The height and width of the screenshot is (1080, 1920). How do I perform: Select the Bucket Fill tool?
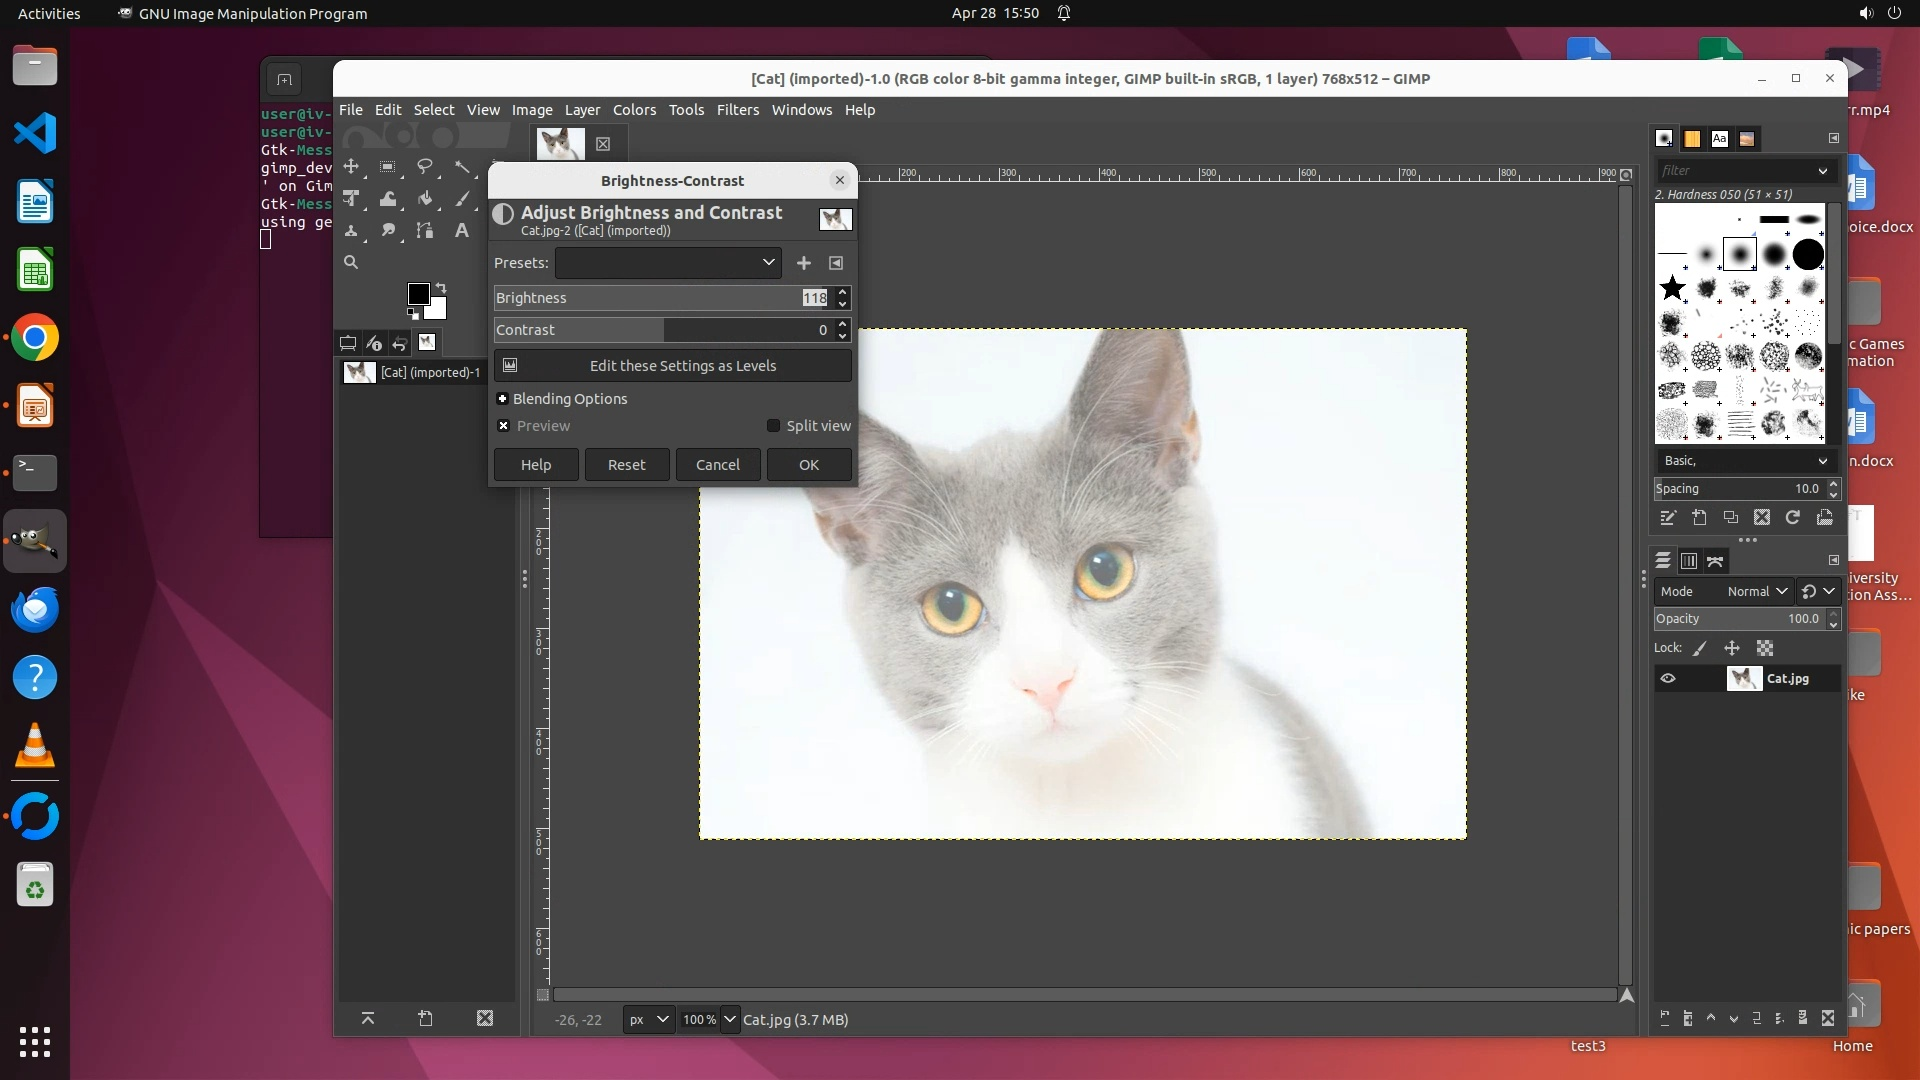click(425, 199)
